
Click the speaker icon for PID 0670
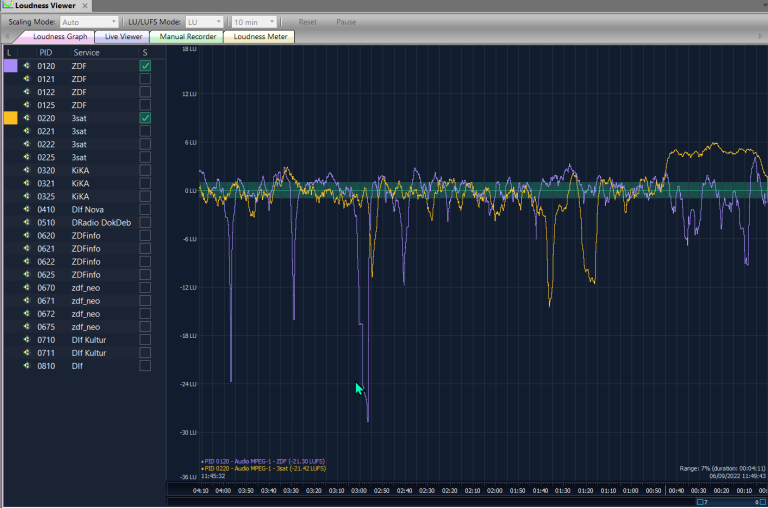[x=26, y=288]
